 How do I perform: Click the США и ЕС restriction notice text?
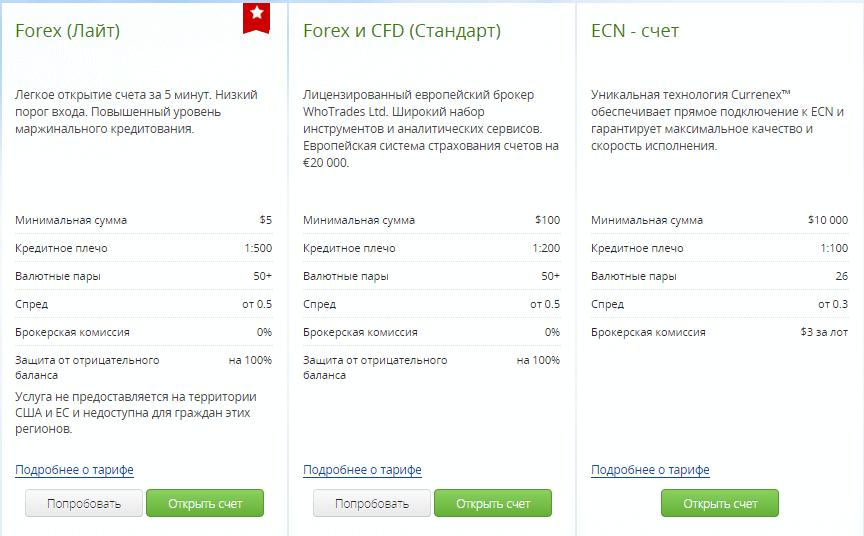click(x=136, y=413)
